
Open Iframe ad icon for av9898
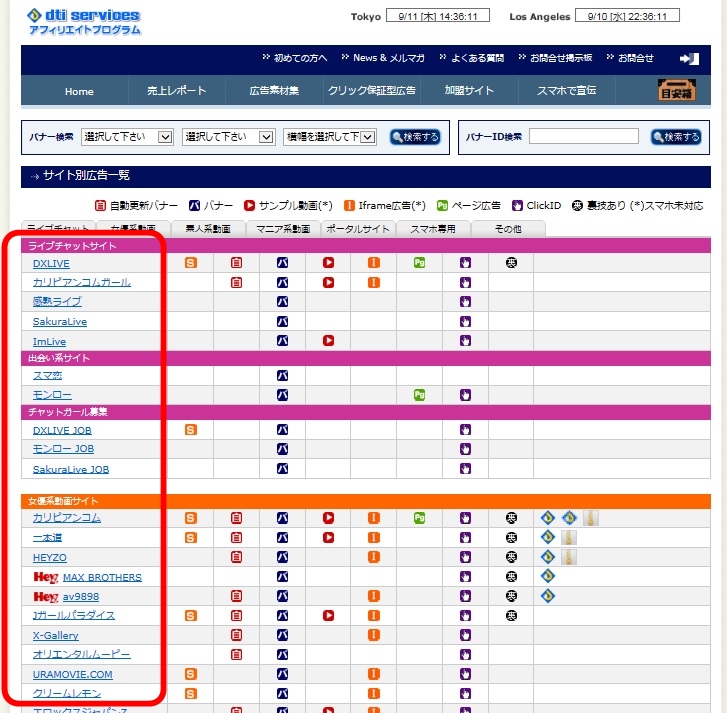click(374, 596)
